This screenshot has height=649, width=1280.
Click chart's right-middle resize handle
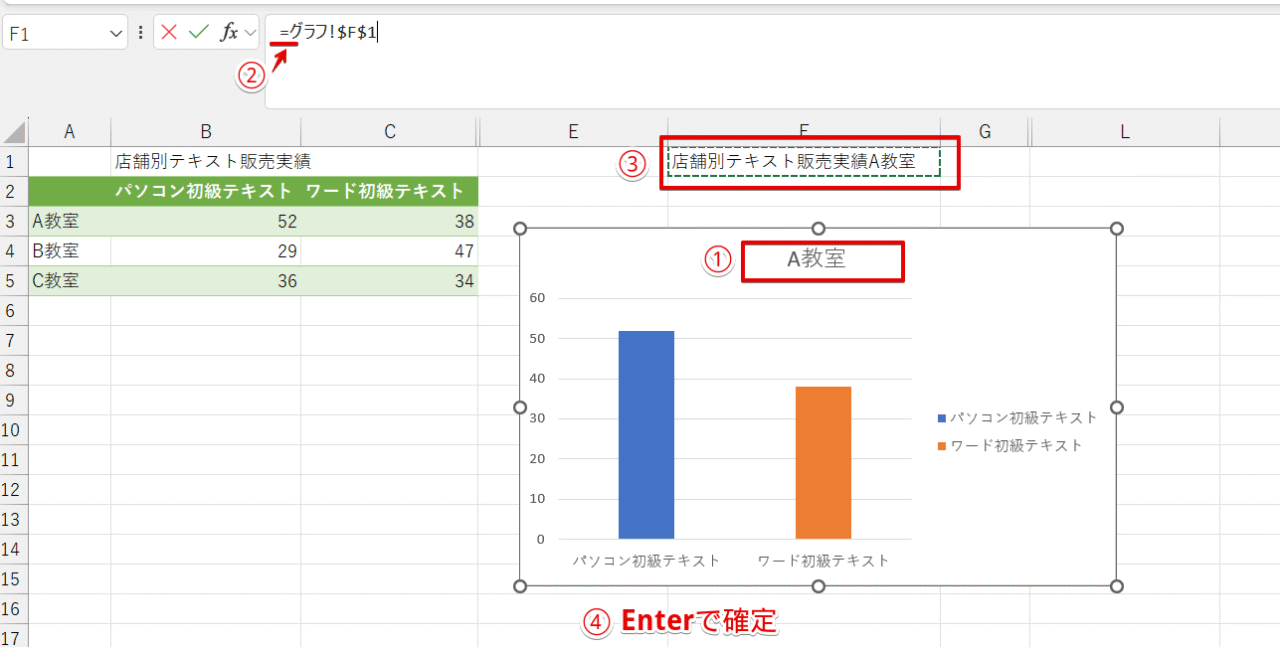pos(1117,407)
